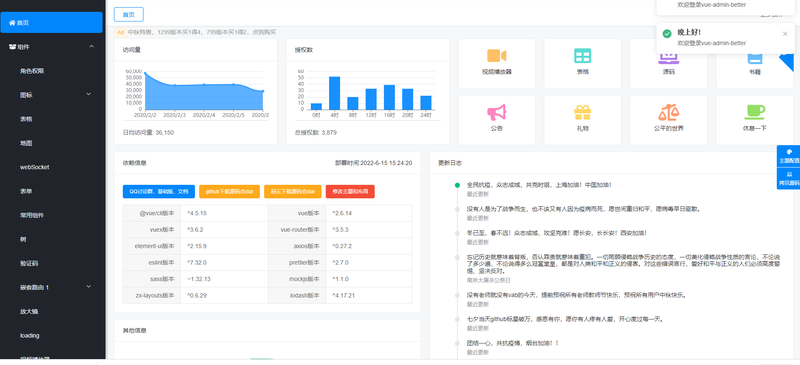The height and width of the screenshot is (365, 800).
Task: Click the 码云下载源码点star button
Action: tap(293, 191)
